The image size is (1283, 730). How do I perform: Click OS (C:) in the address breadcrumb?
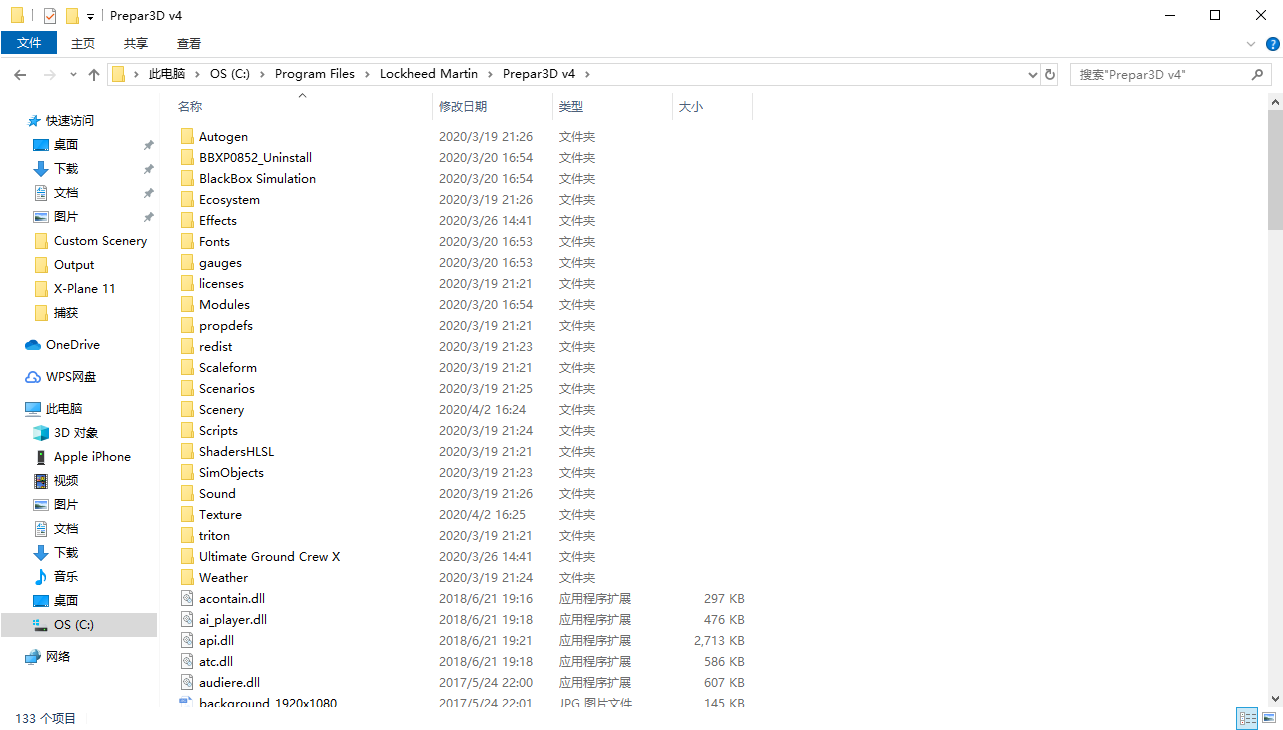(x=230, y=74)
